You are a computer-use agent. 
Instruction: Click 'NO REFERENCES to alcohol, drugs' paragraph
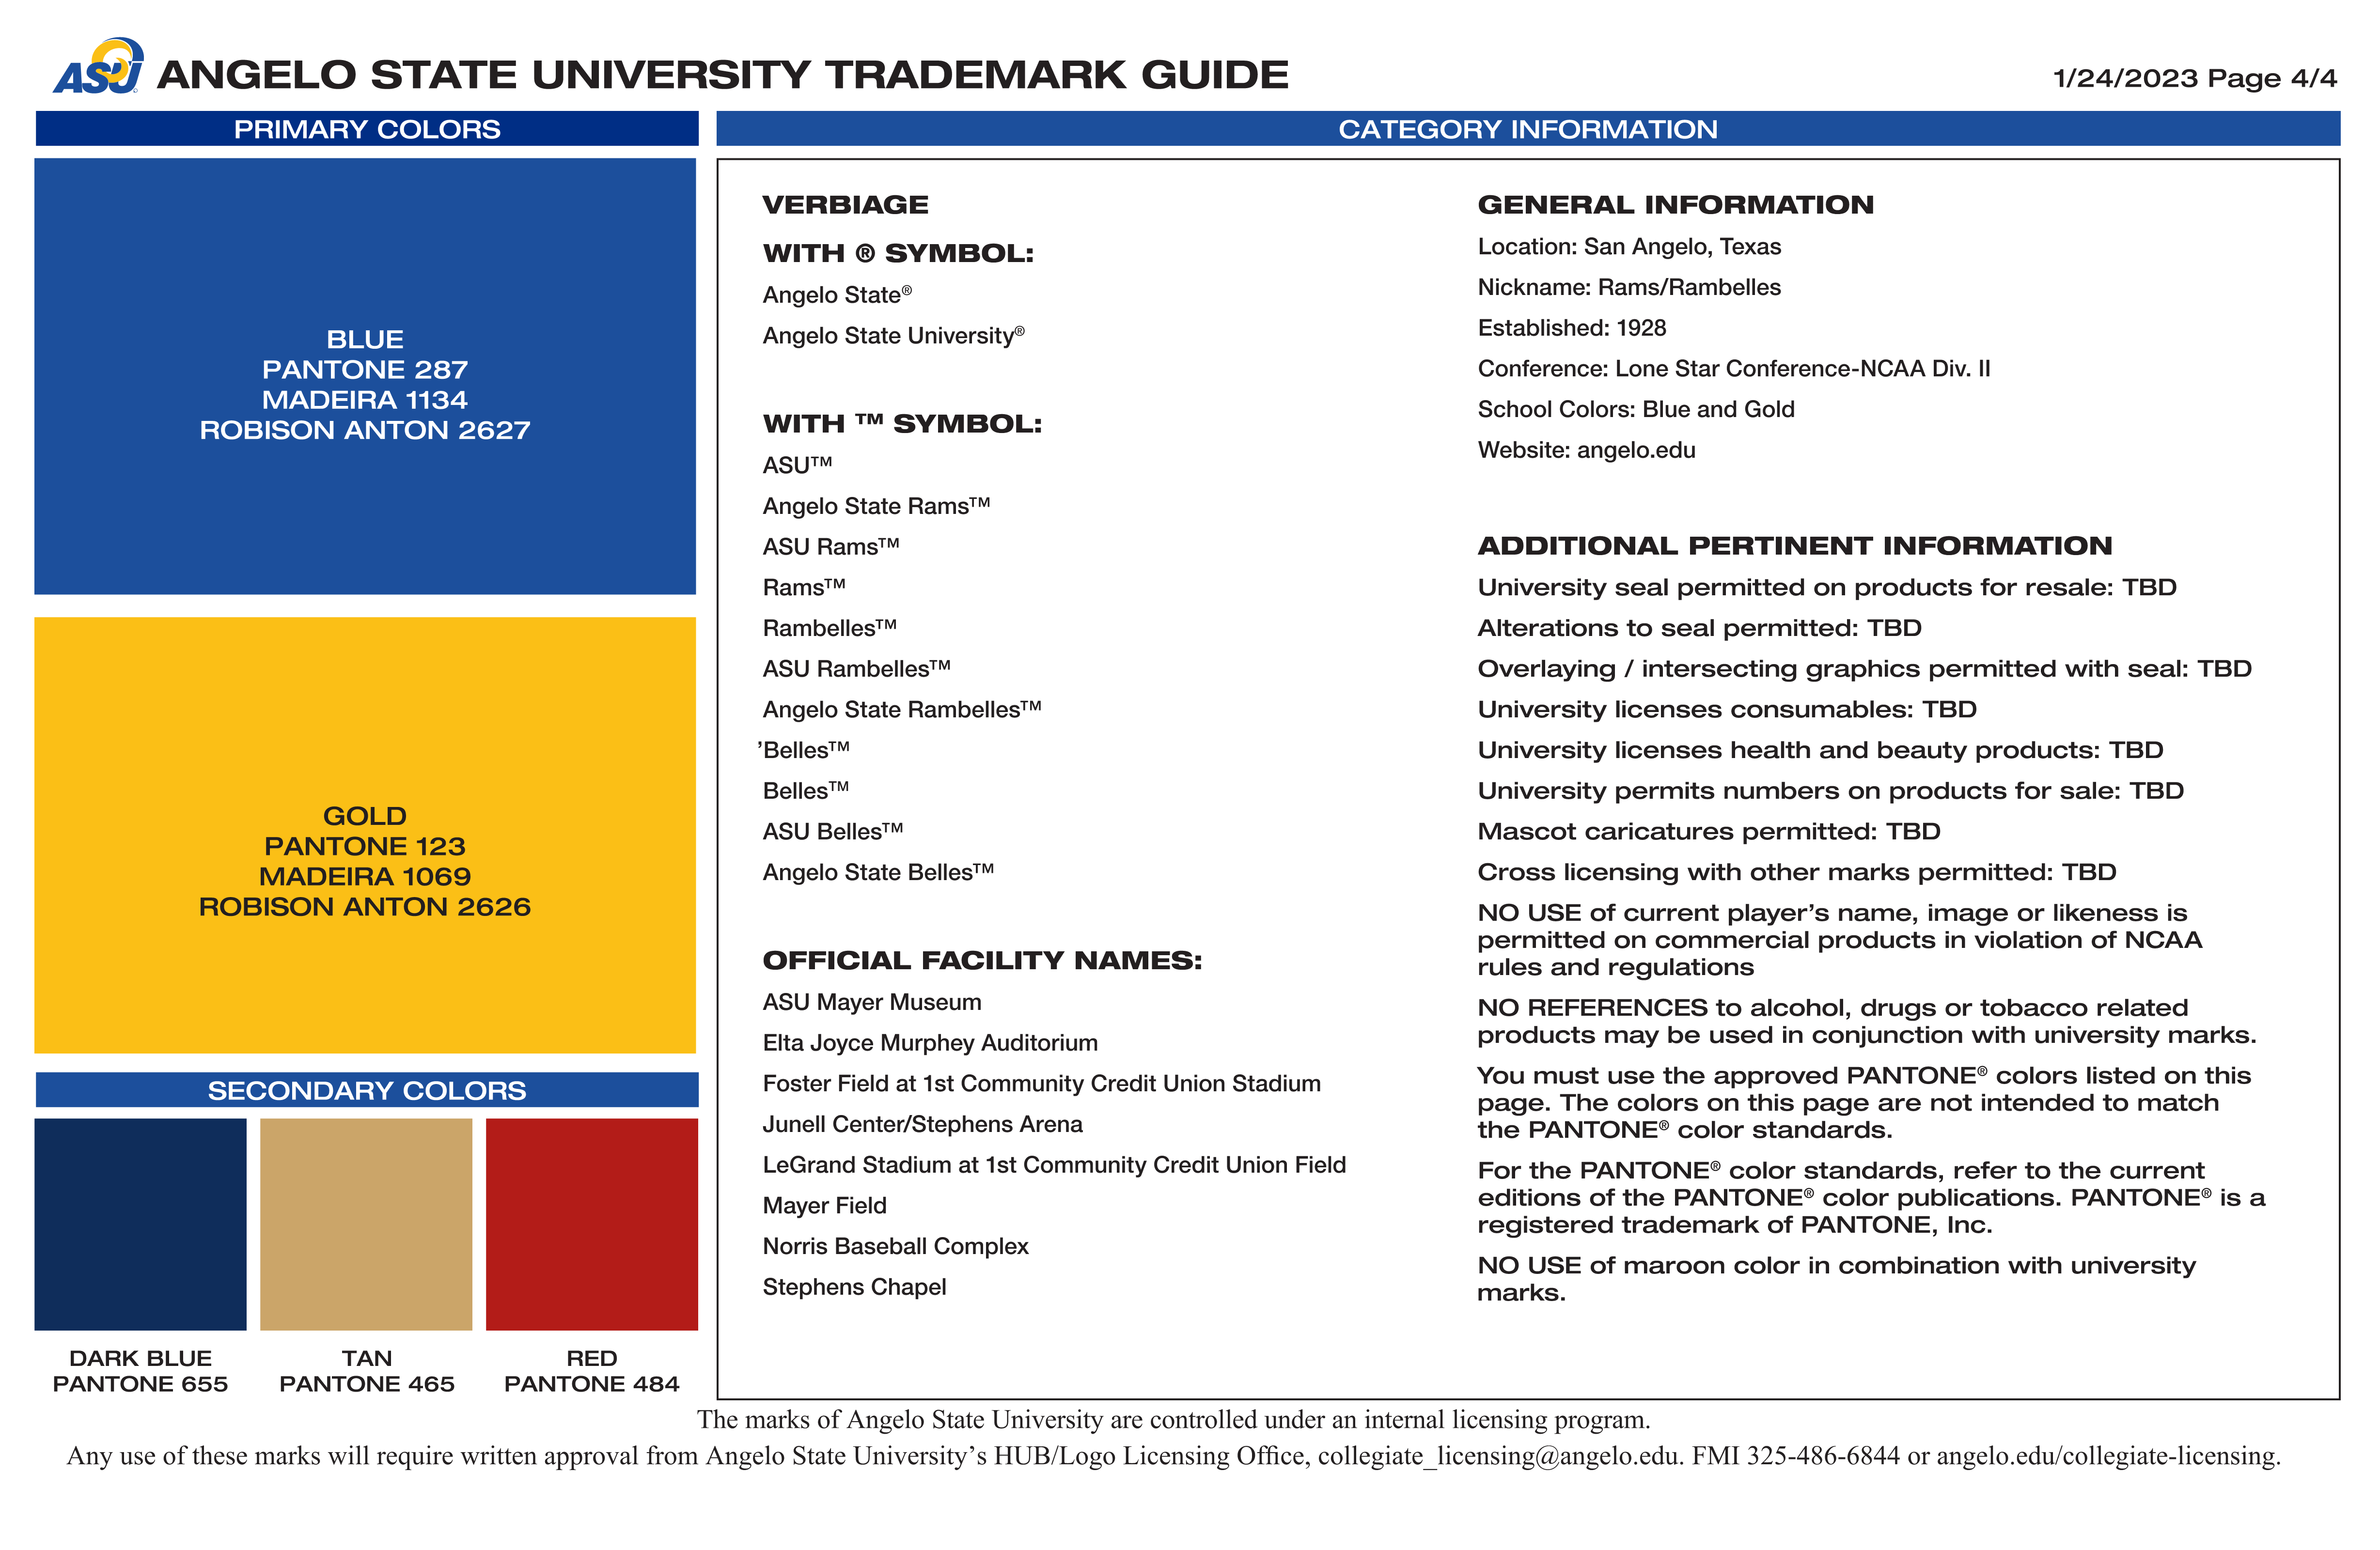click(x=1867, y=1021)
